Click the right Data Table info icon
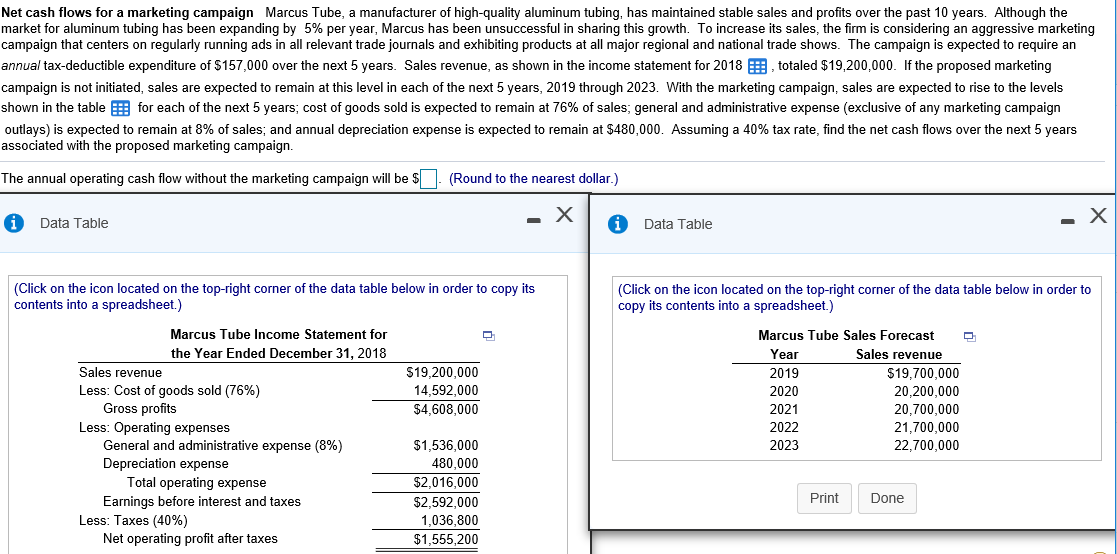This screenshot has height=554, width=1117. click(616, 224)
